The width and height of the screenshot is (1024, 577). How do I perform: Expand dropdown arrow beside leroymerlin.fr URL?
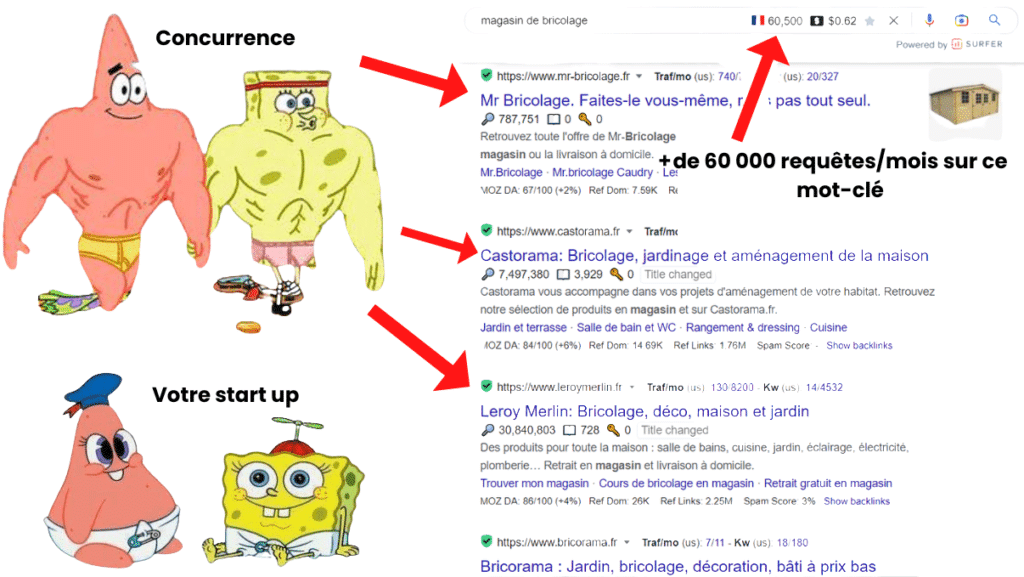pos(632,387)
